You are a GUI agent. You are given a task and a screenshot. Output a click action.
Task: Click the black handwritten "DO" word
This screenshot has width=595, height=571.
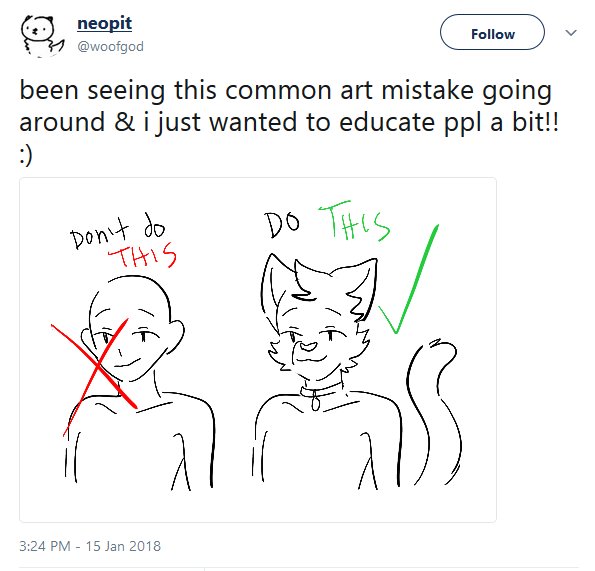(282, 225)
